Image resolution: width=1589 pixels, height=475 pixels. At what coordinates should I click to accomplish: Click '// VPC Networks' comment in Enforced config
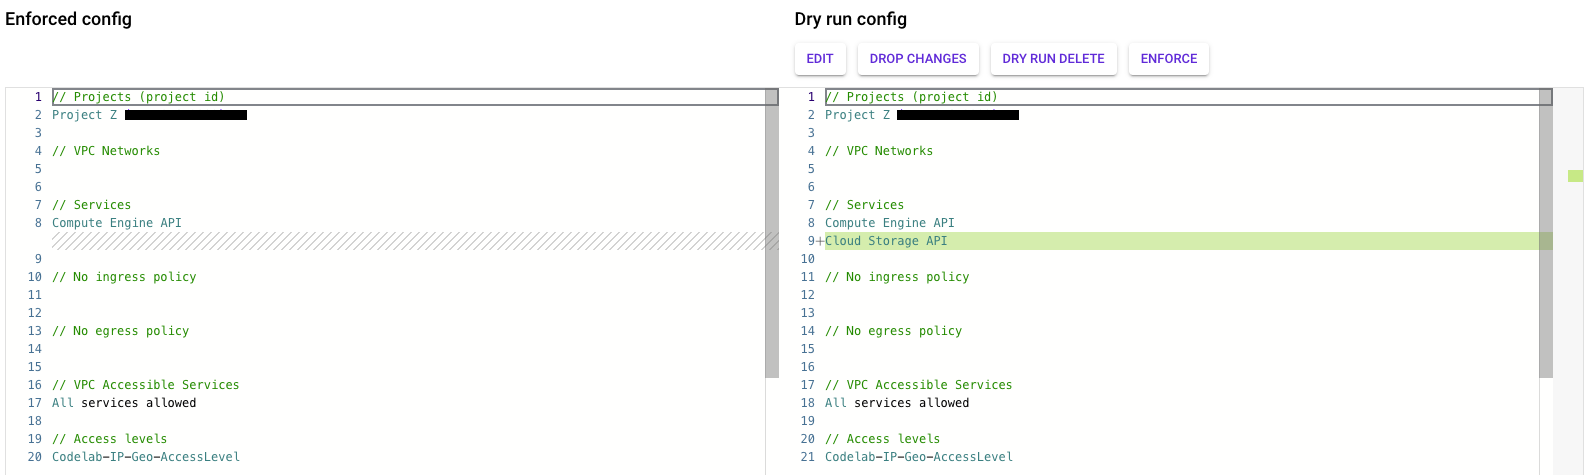pos(106,151)
